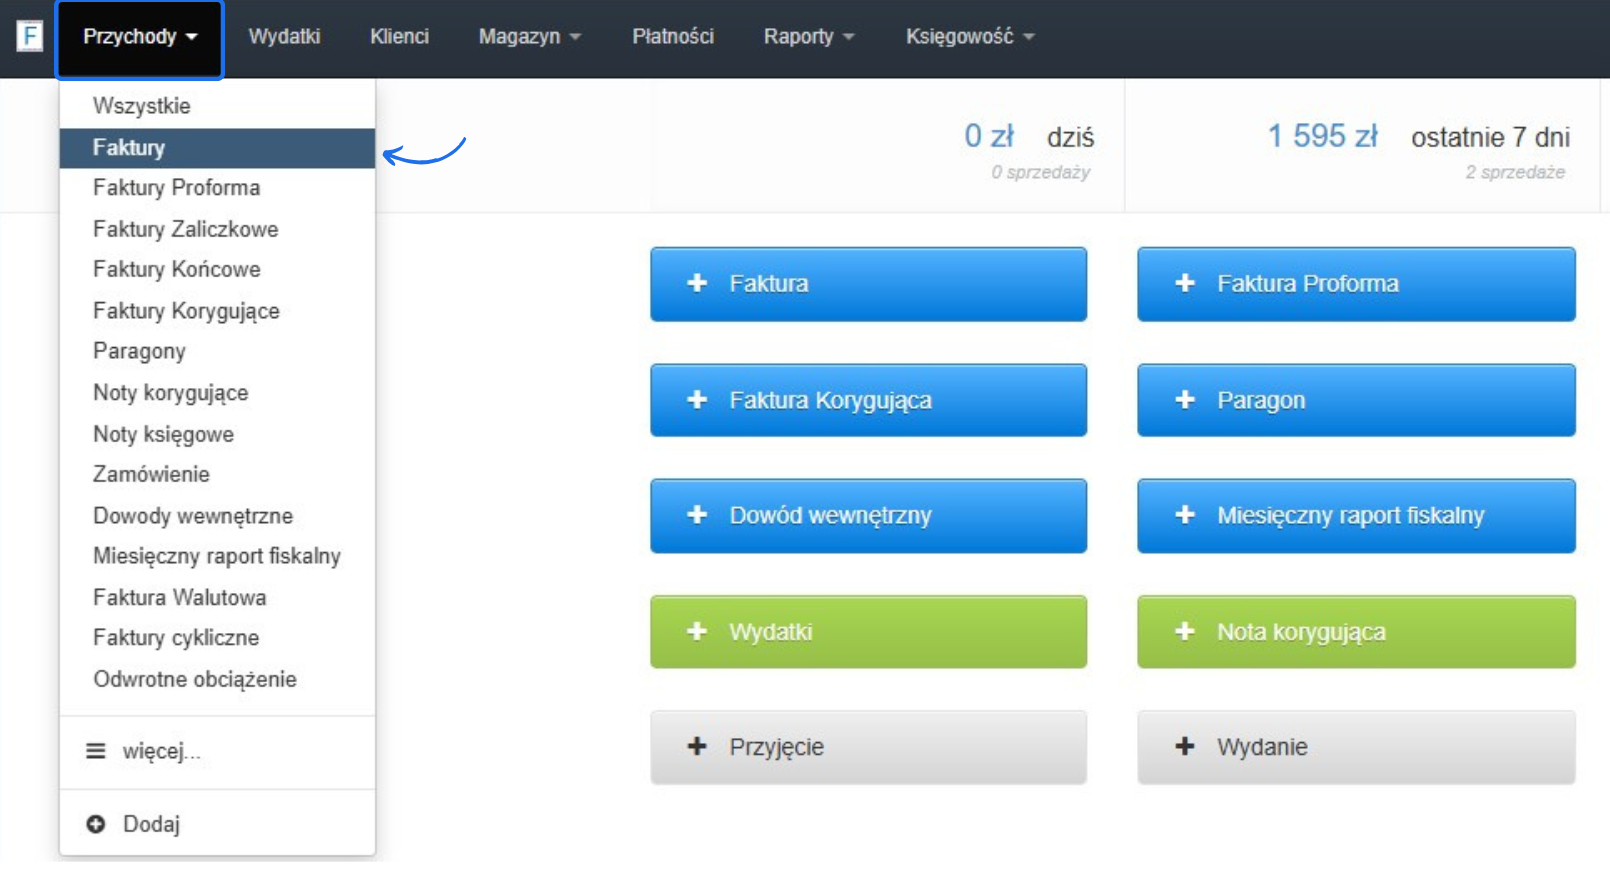Click the plus circle icon beside Dodaj
1610x871 pixels.
96,824
